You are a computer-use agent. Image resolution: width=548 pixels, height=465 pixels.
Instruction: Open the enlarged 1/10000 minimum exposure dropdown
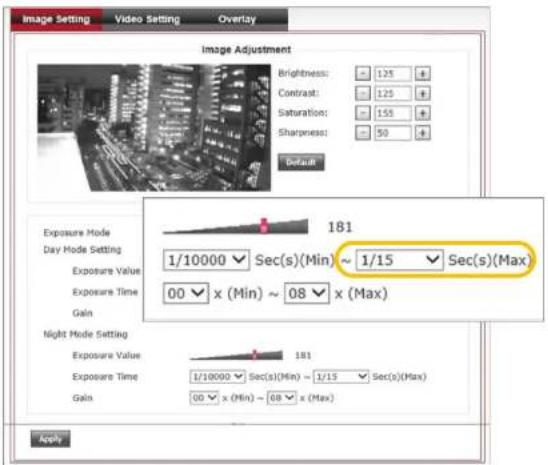tap(206, 260)
